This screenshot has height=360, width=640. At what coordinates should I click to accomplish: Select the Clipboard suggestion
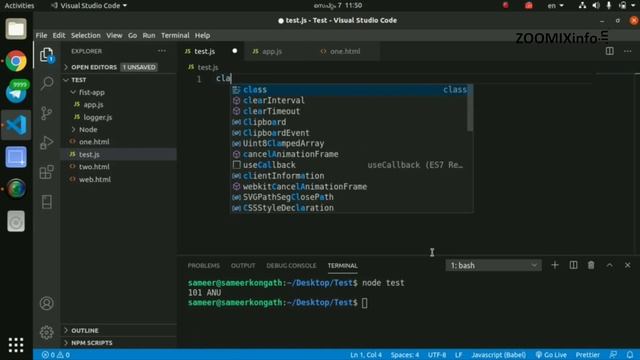click(x=349, y=122)
